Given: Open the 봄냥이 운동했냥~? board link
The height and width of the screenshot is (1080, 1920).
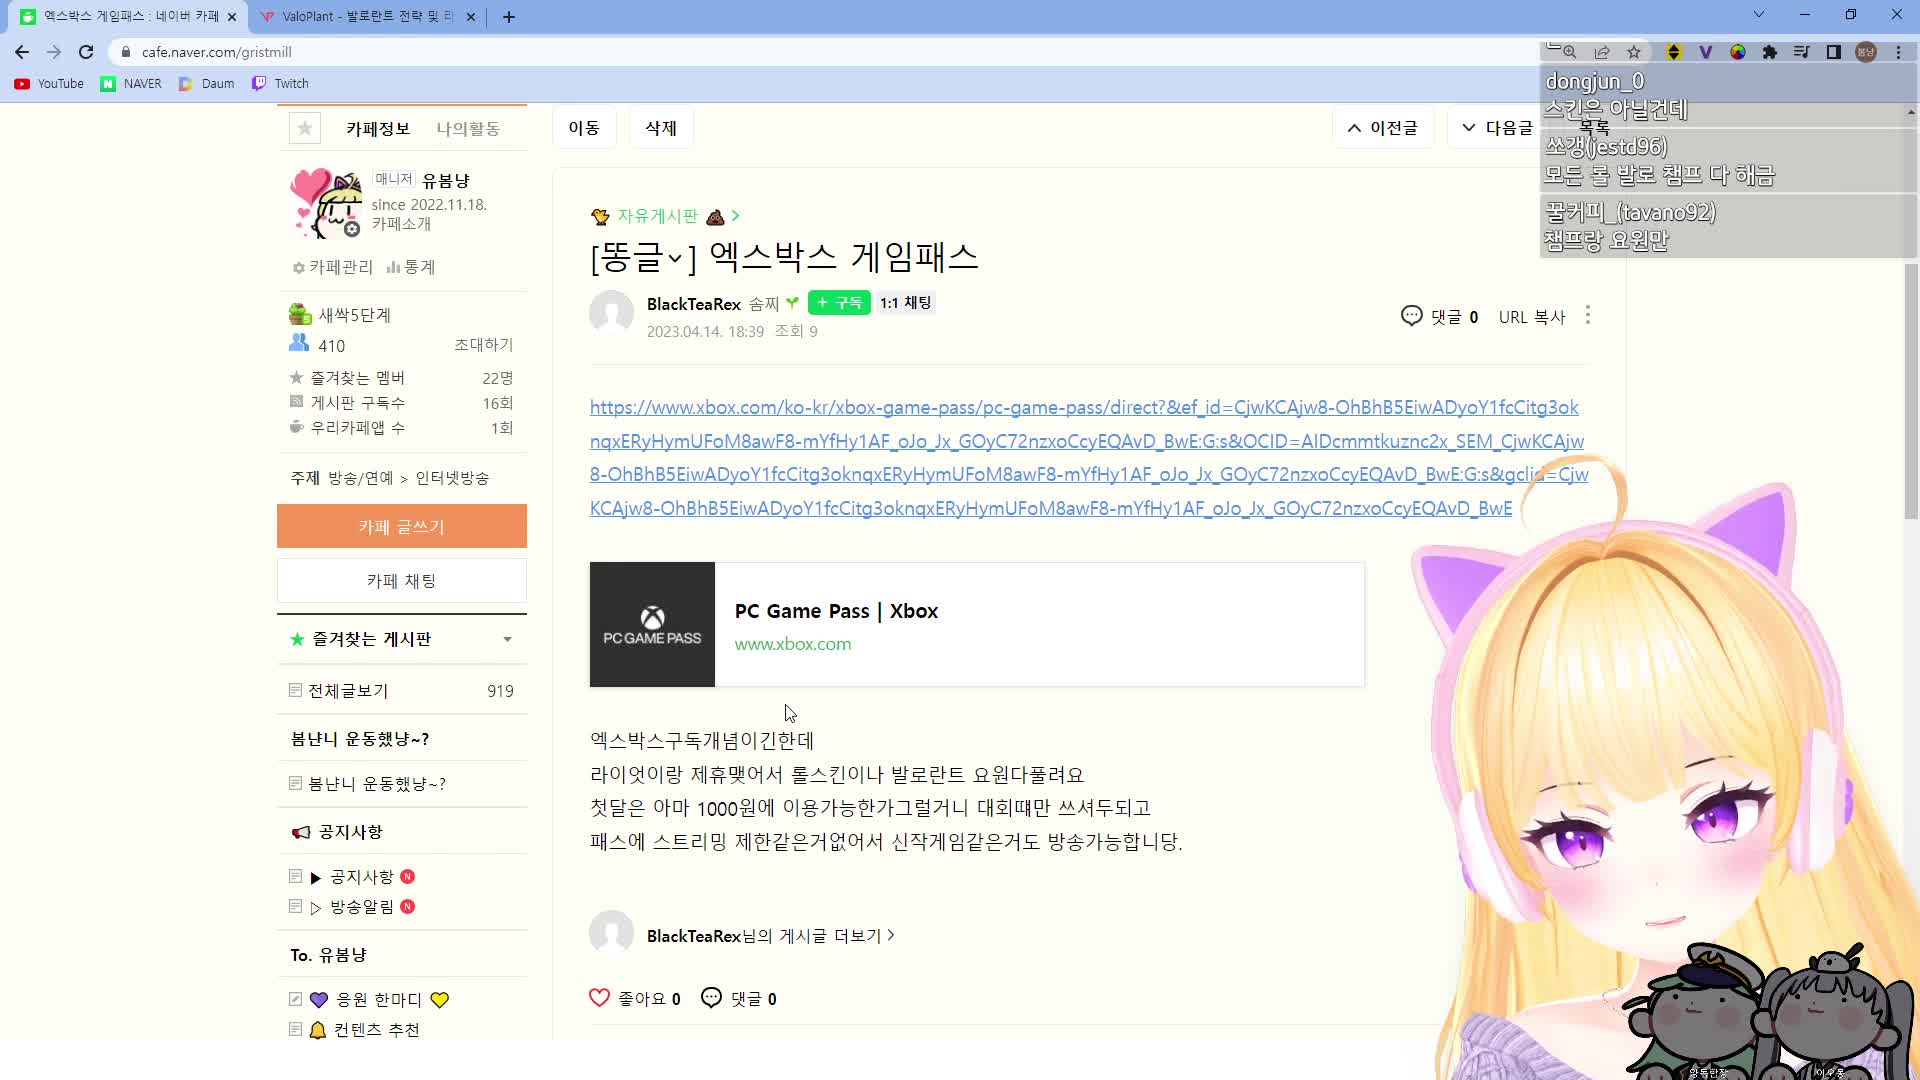Looking at the screenshot, I should pyautogui.click(x=377, y=784).
